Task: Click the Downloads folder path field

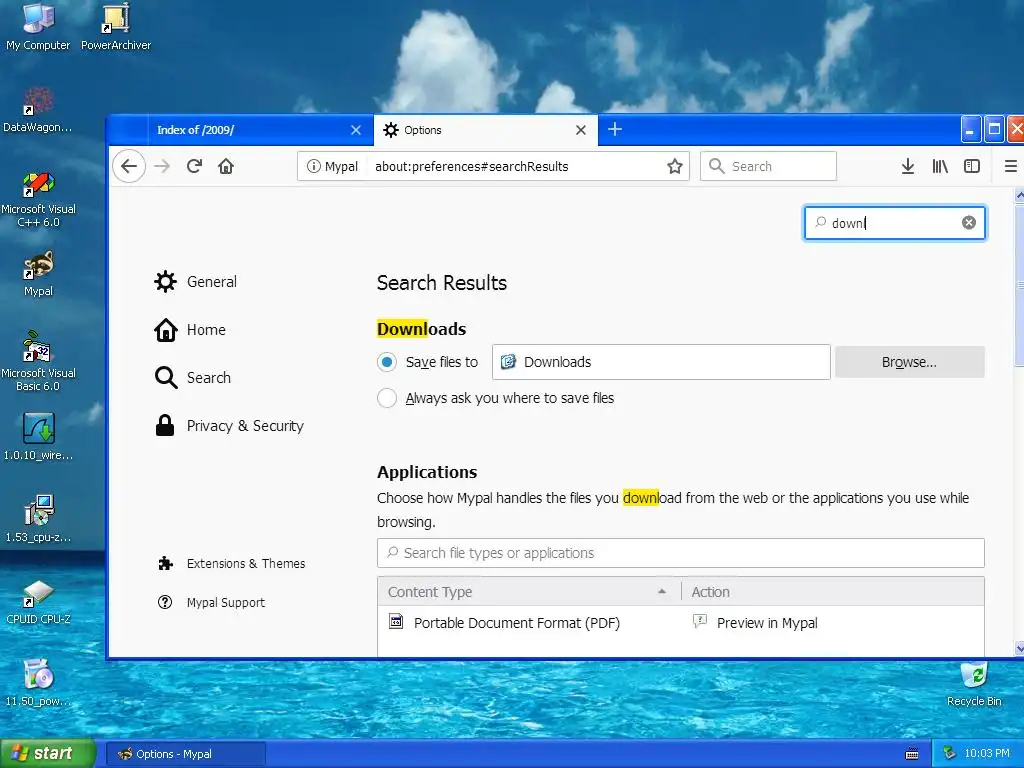Action: [661, 362]
